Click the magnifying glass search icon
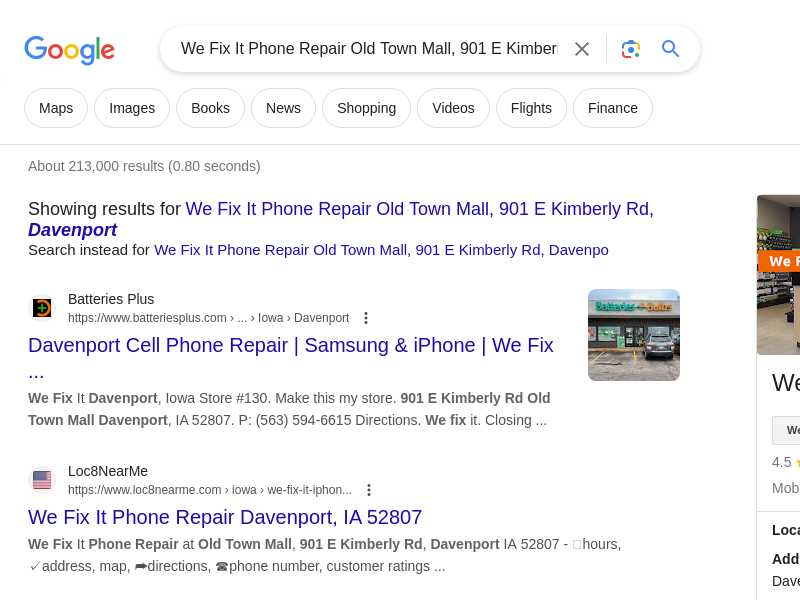This screenshot has width=800, height=600. click(670, 49)
